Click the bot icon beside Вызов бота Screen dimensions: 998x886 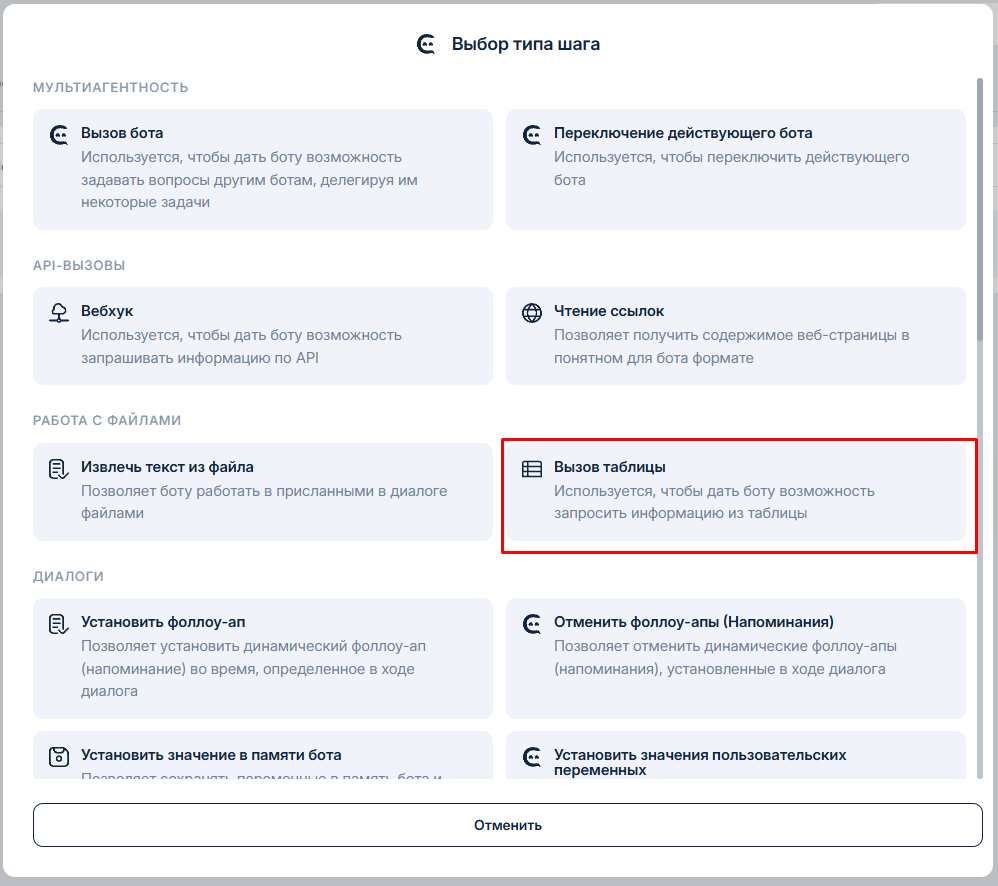tap(58, 134)
